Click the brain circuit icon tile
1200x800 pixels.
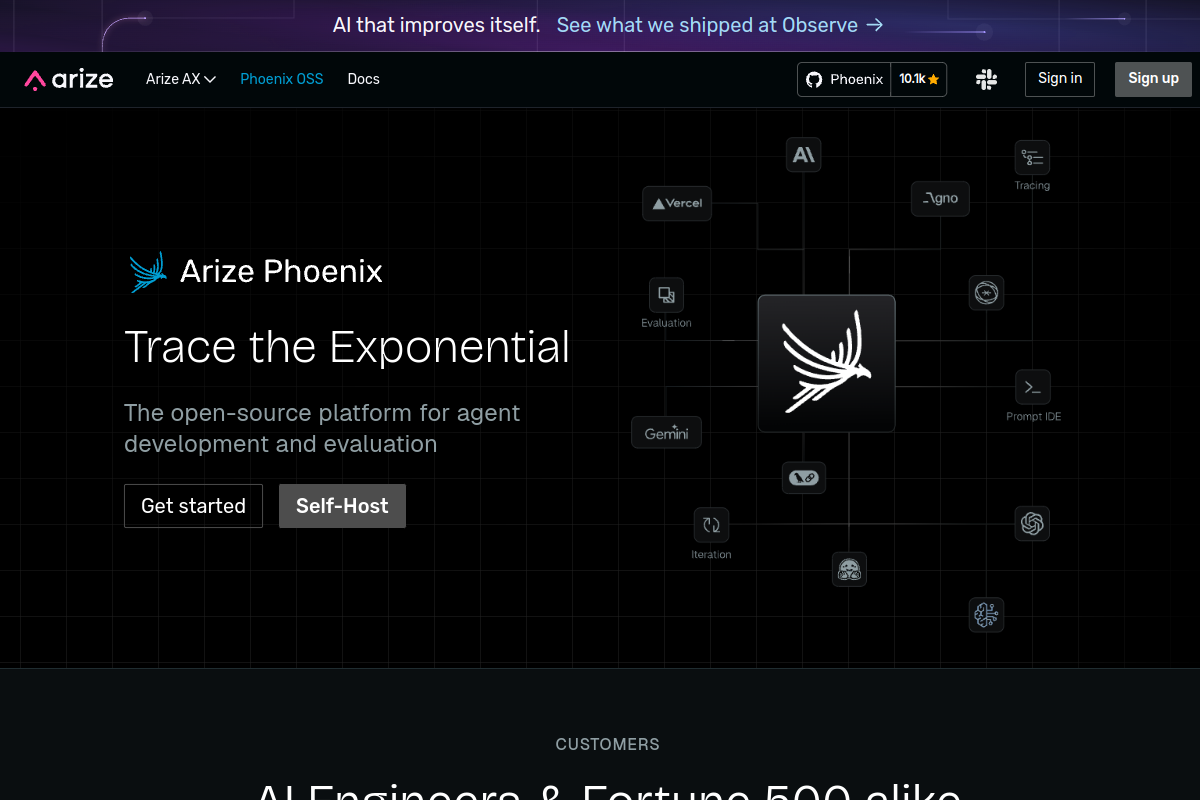986,614
